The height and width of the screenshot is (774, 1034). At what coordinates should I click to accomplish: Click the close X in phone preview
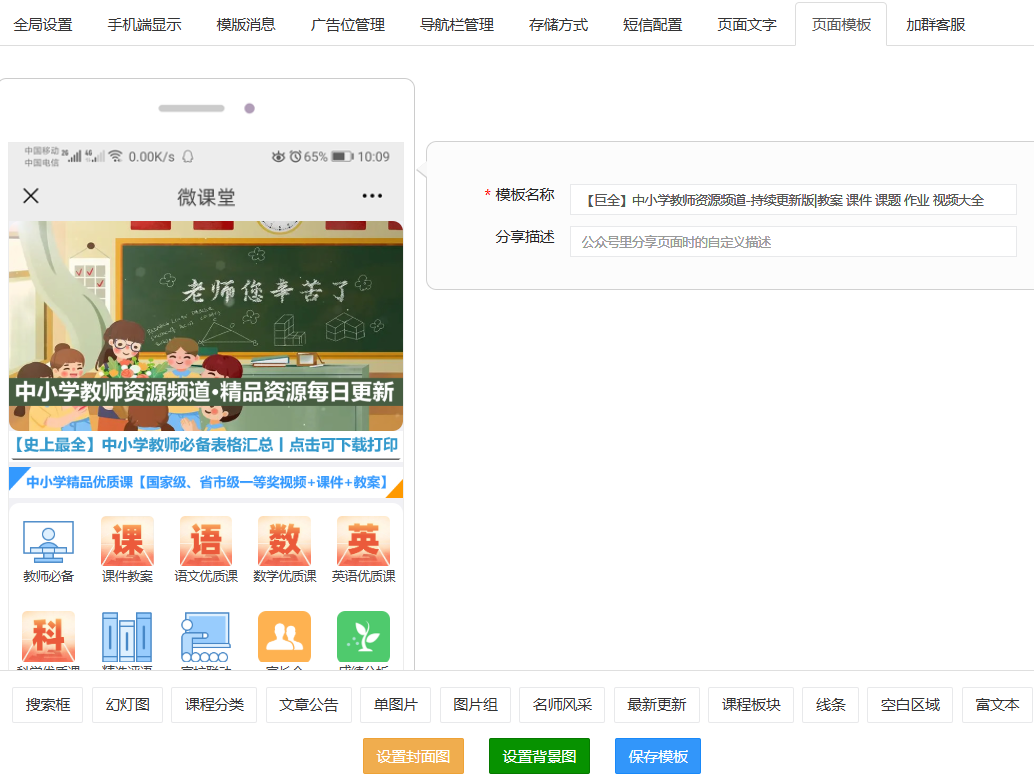[31, 196]
